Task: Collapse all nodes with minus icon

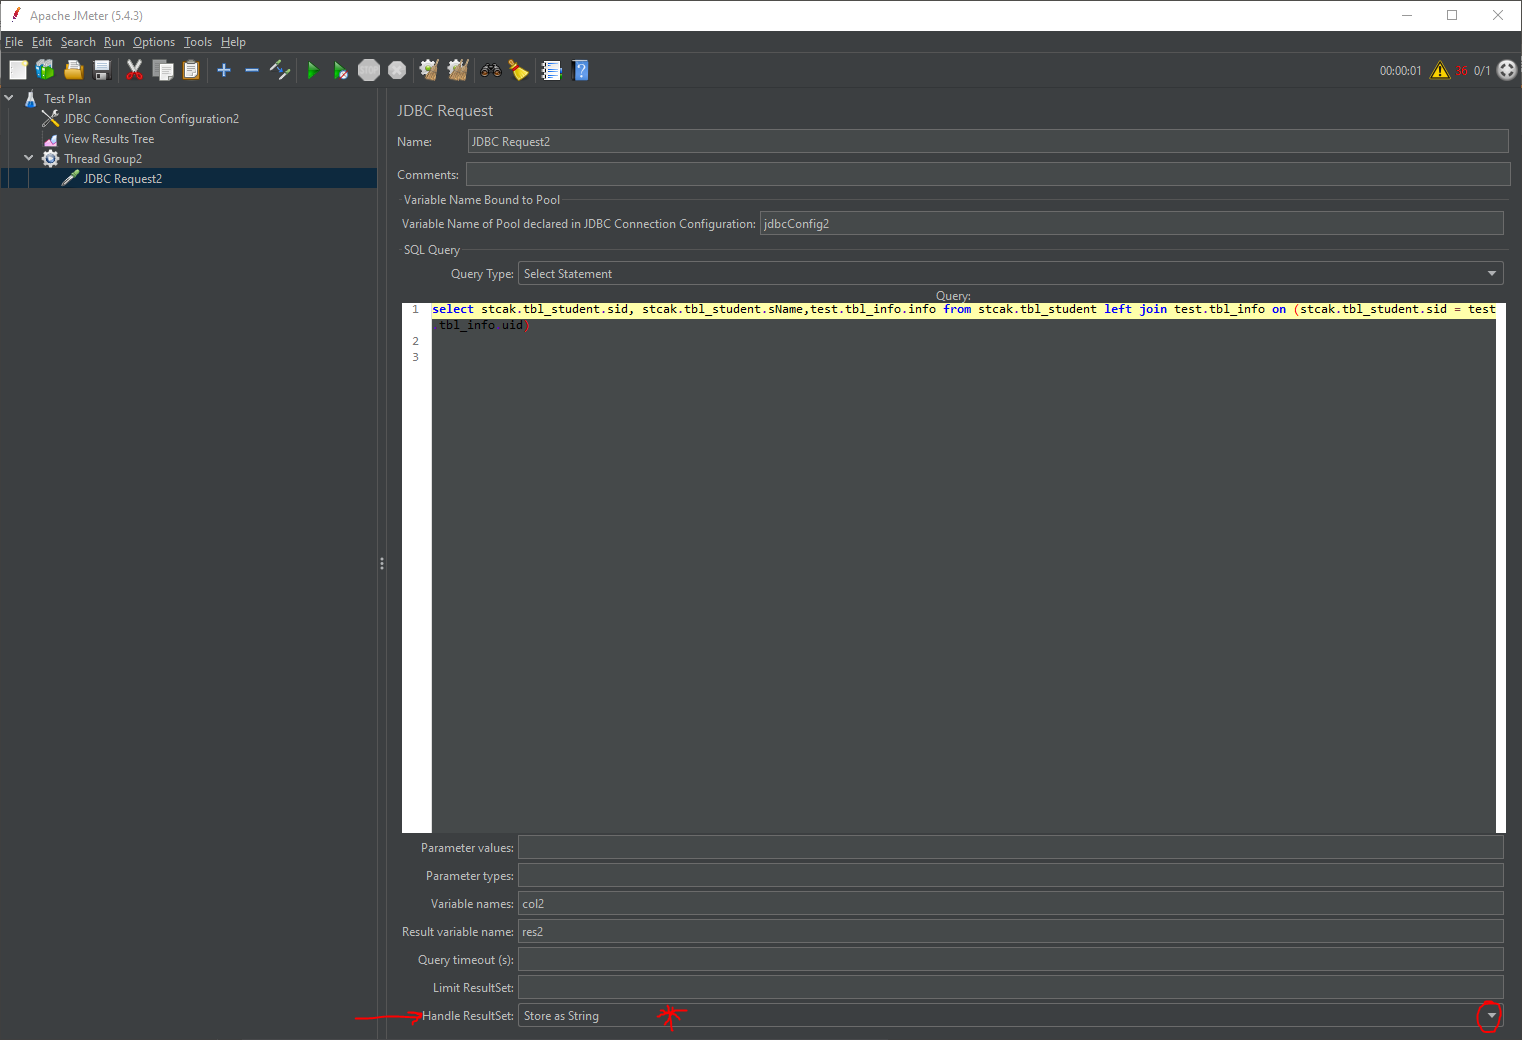Action: point(252,70)
